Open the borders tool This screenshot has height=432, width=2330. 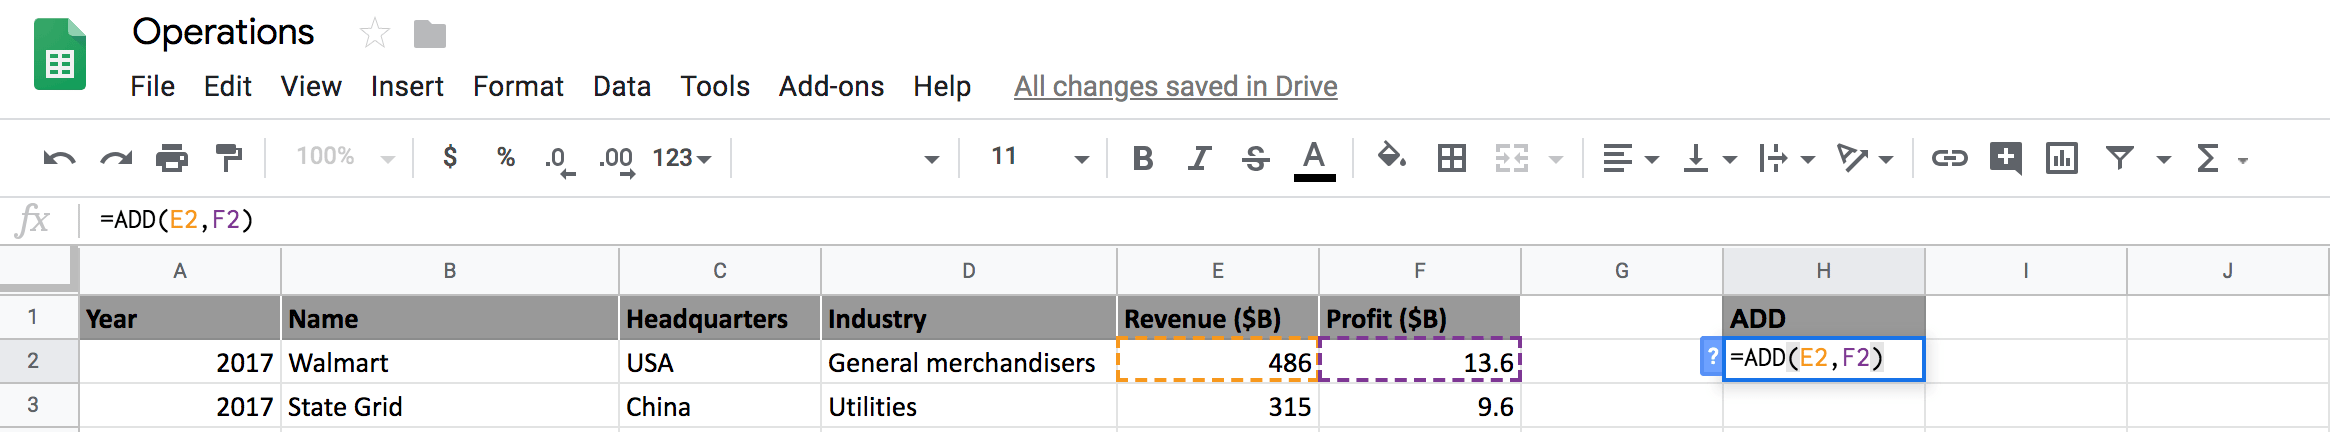(1452, 158)
